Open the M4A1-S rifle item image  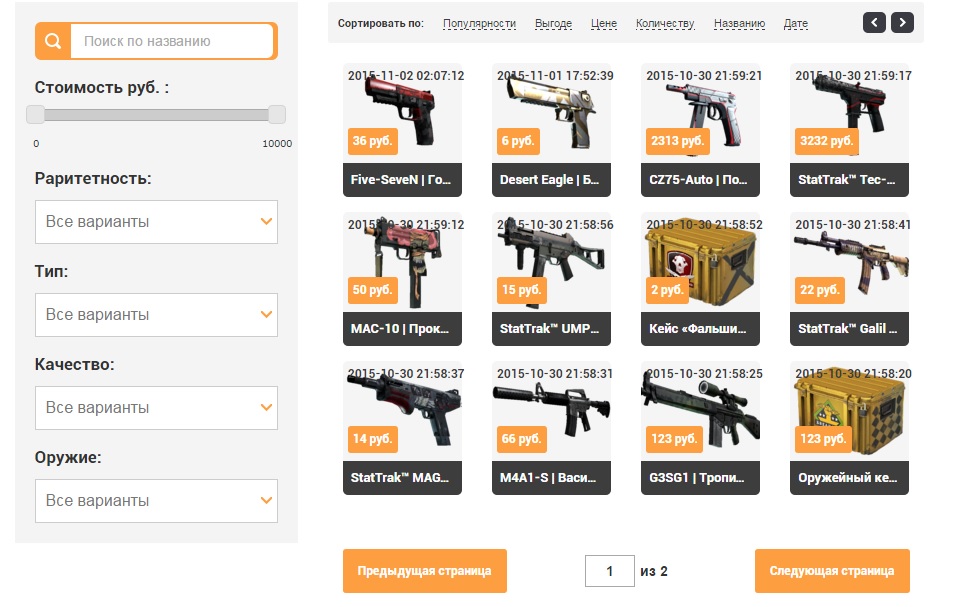(551, 411)
